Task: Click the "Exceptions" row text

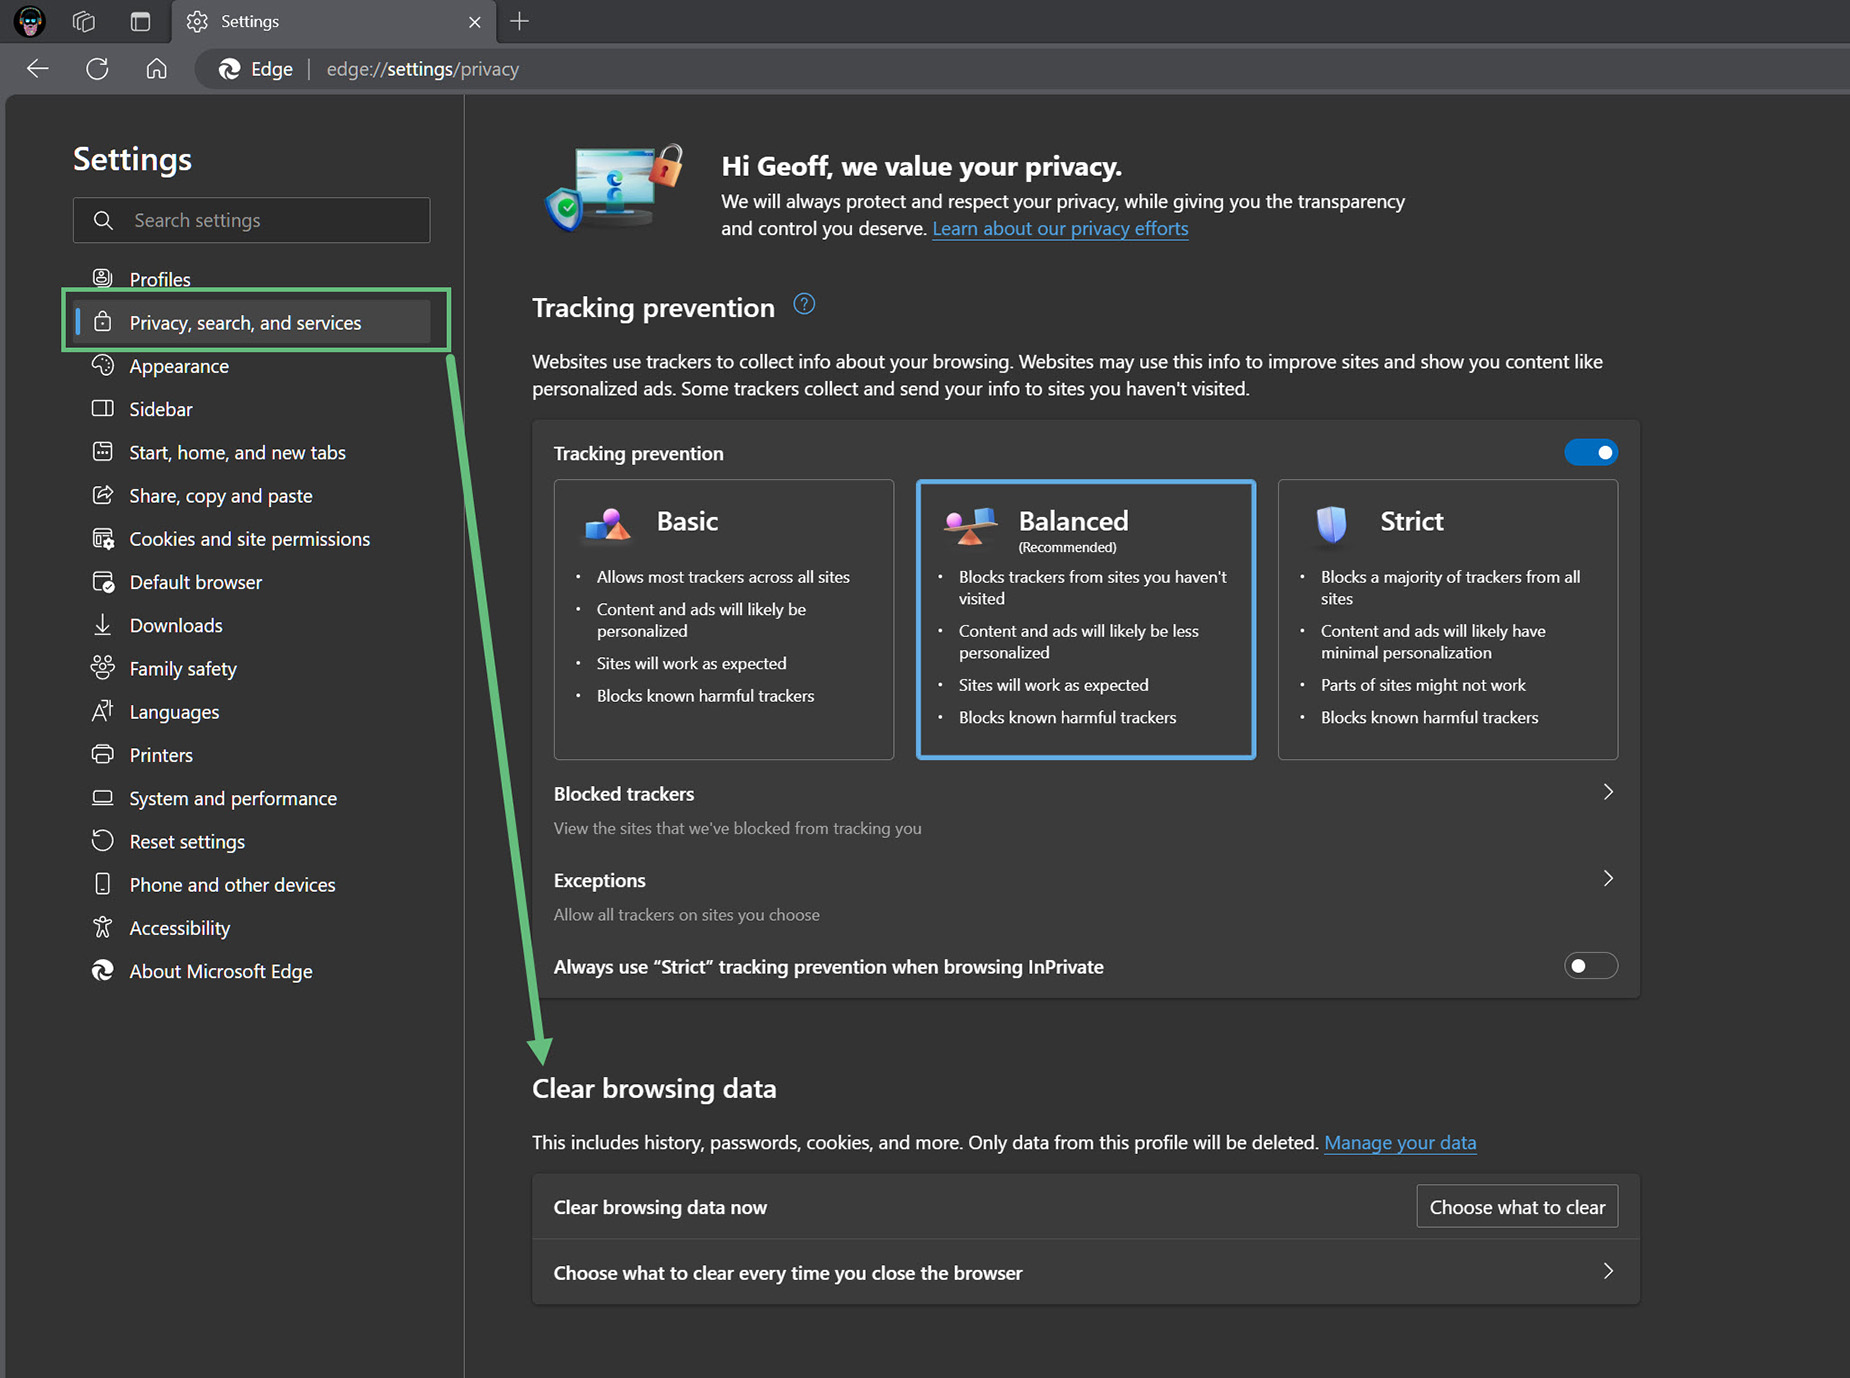Action: point(600,880)
